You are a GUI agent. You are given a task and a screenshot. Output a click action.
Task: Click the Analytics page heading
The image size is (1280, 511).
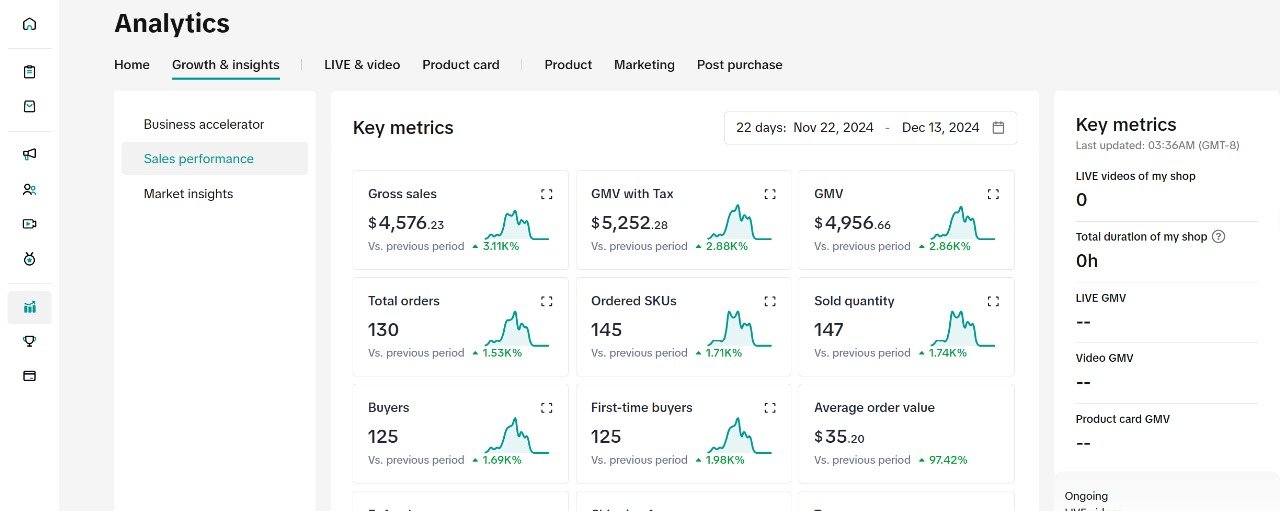(x=172, y=23)
